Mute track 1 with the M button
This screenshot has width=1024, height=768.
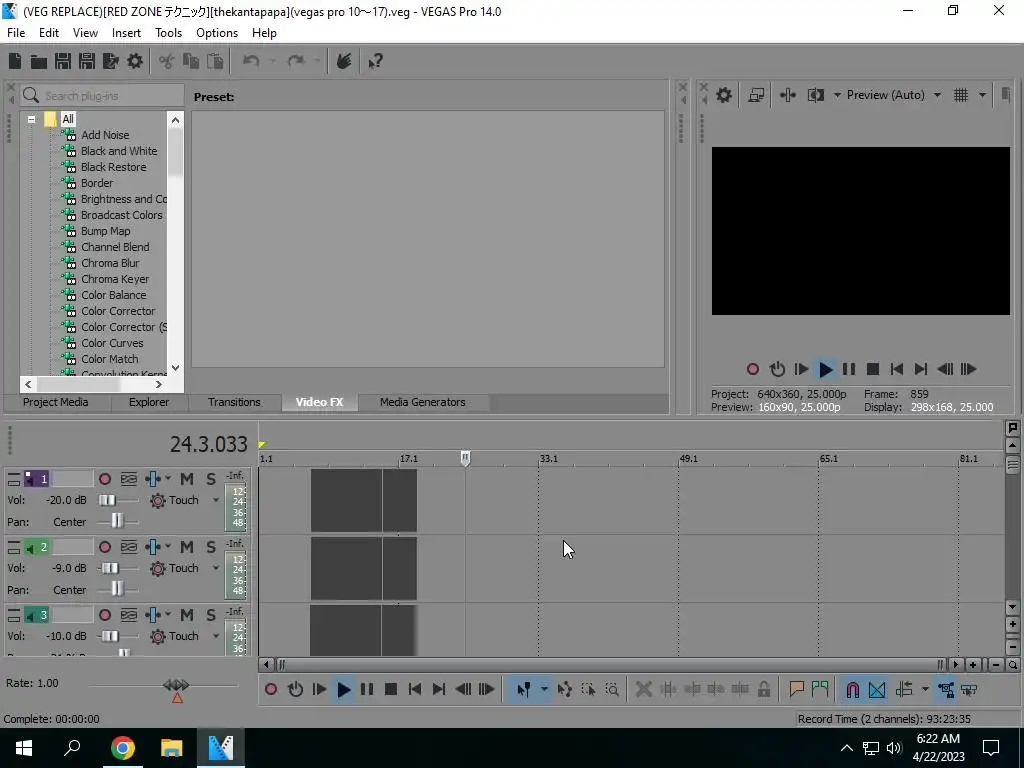point(187,479)
